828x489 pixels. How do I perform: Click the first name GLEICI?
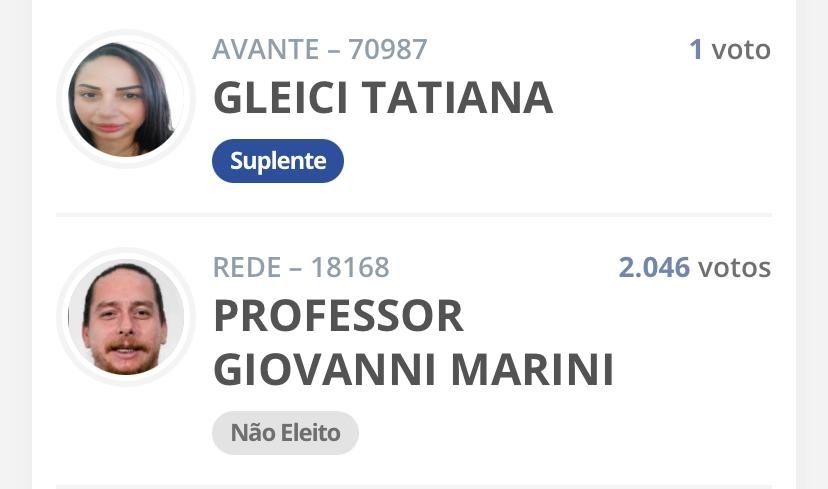click(280, 98)
